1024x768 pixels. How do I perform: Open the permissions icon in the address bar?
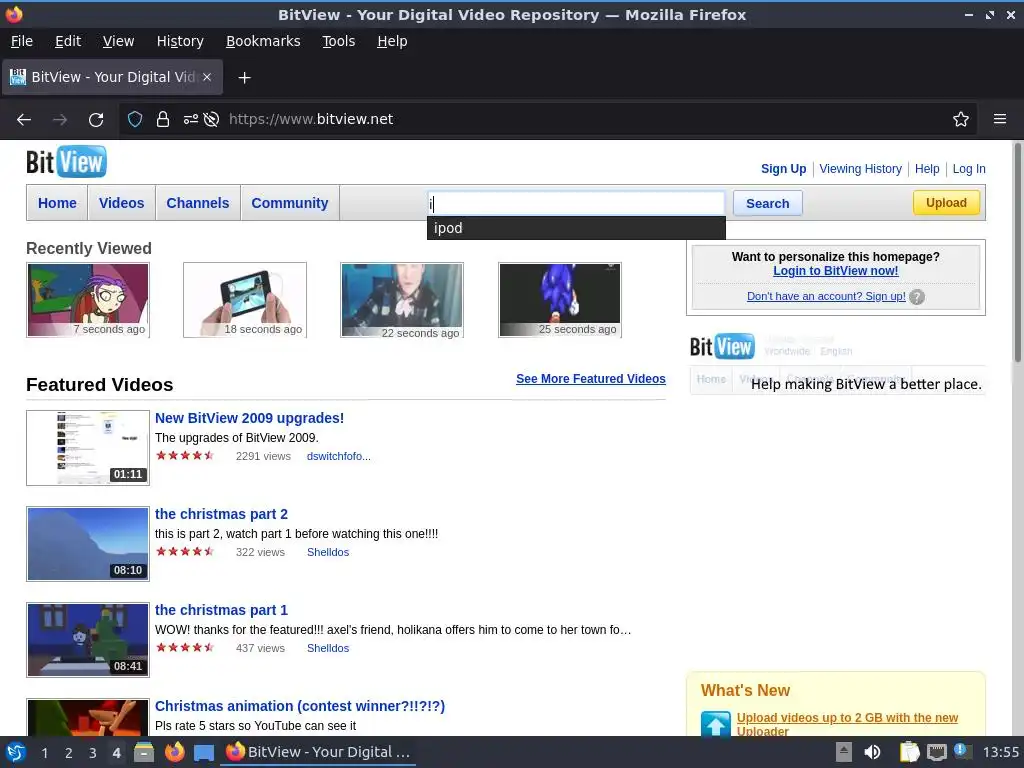point(190,120)
